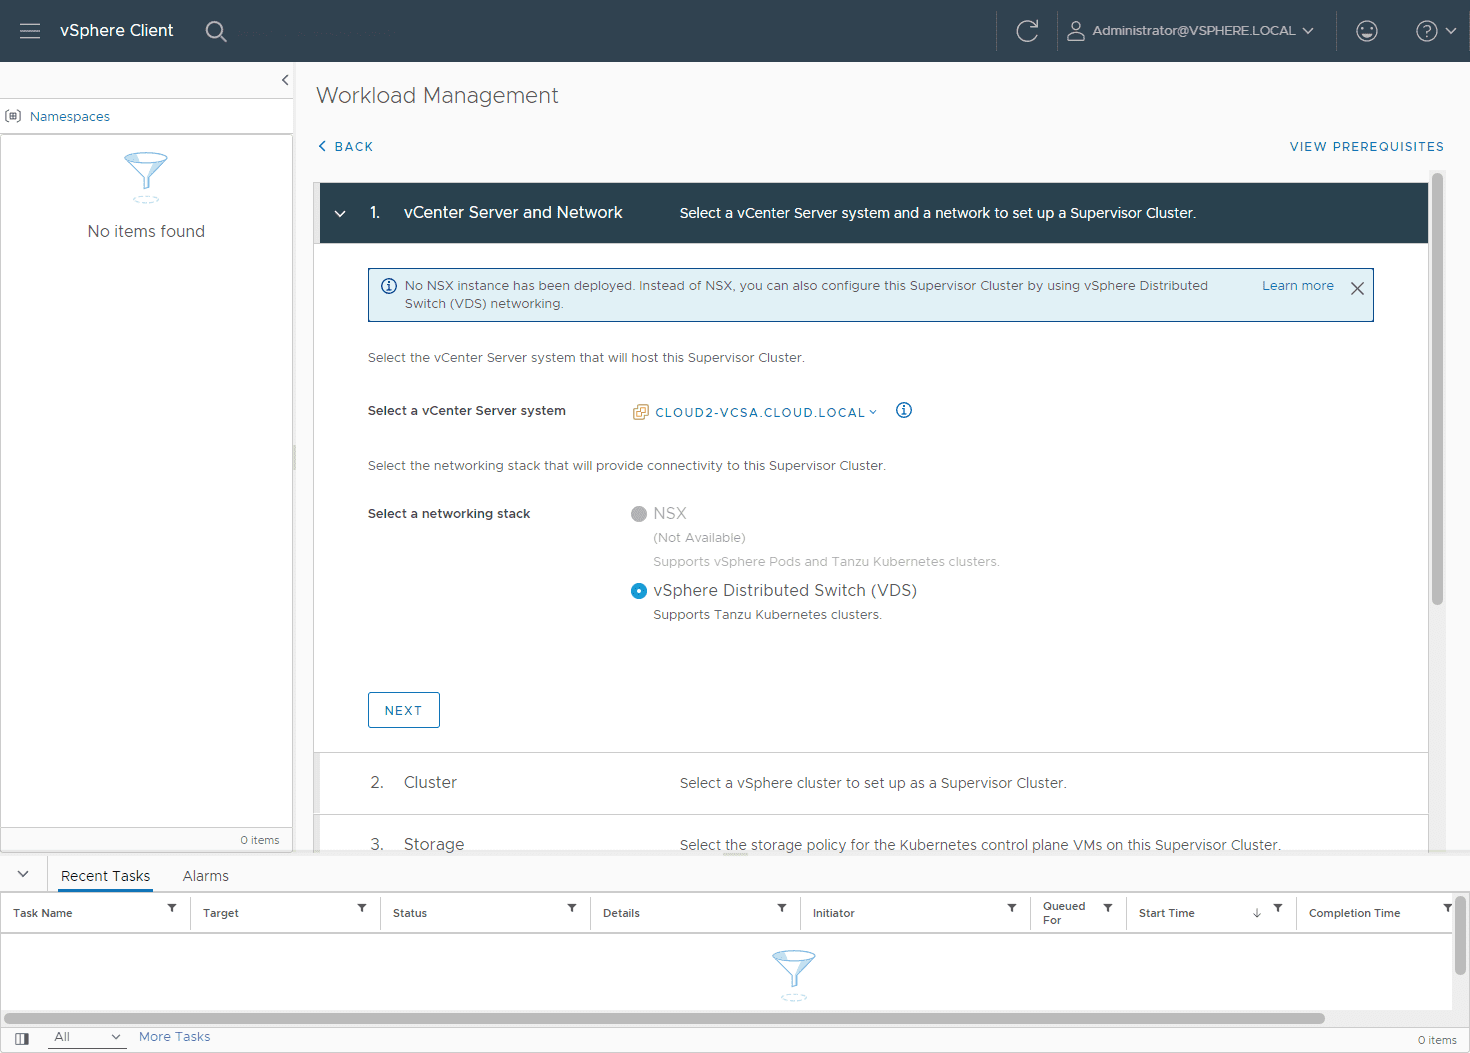Screen dimensions: 1470x1053
Task: Sort by the Details column header
Action: click(621, 913)
